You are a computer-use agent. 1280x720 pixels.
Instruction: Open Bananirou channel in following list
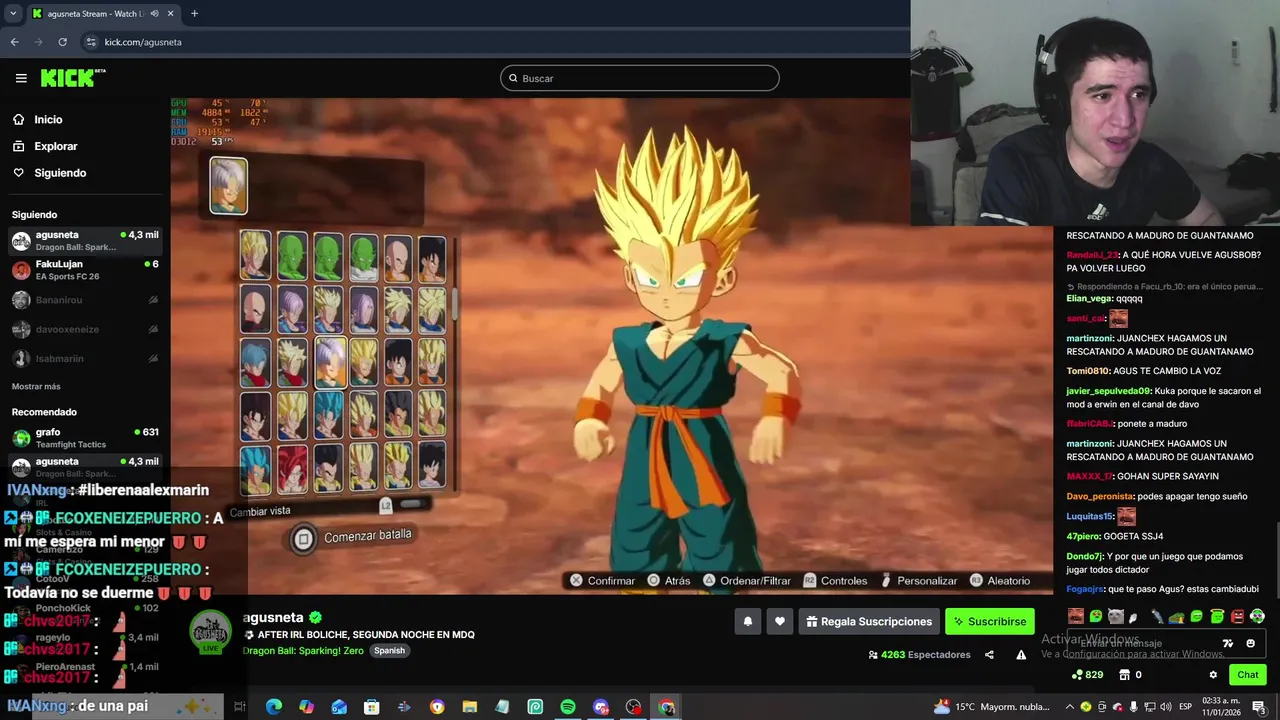(85, 300)
